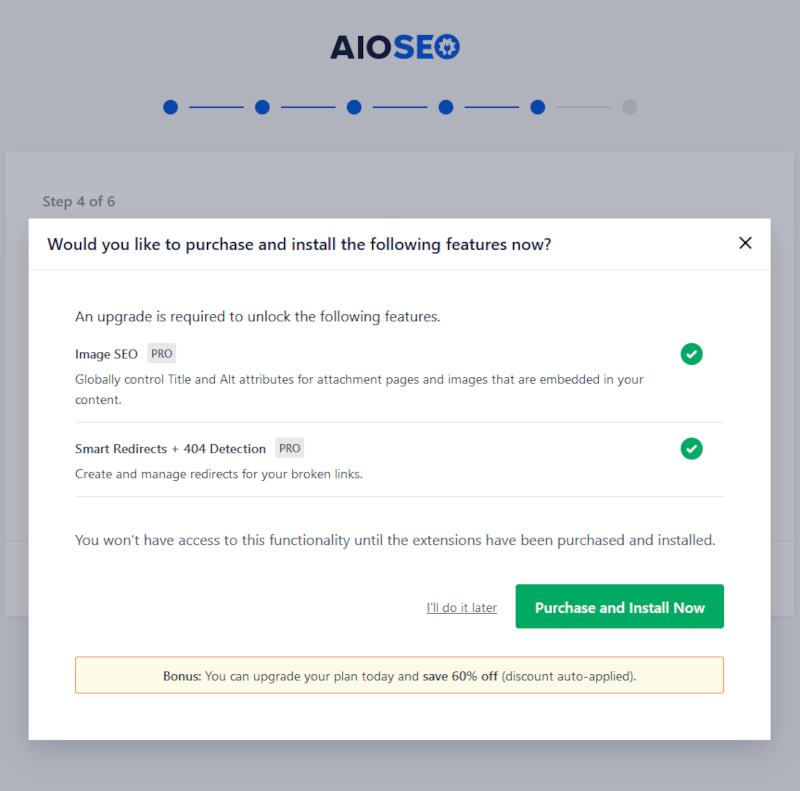The image size is (800, 791).
Task: Click the PRO badge beside Image SEO
Action: (162, 353)
